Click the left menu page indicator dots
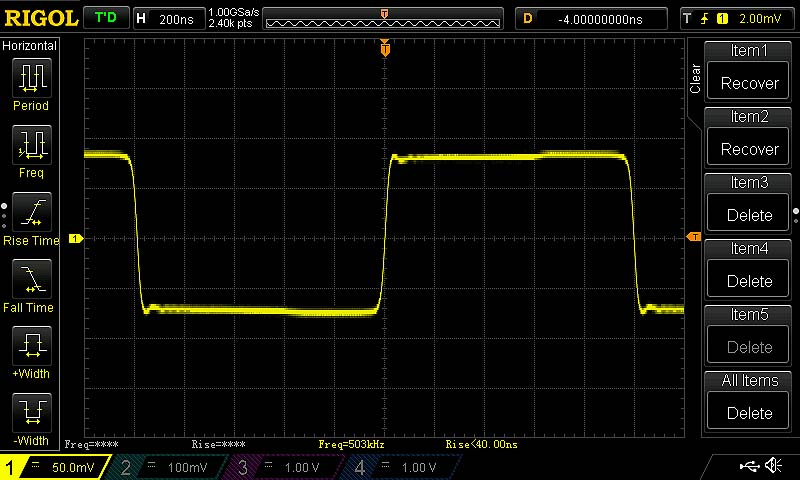The image size is (800, 480). [4, 216]
